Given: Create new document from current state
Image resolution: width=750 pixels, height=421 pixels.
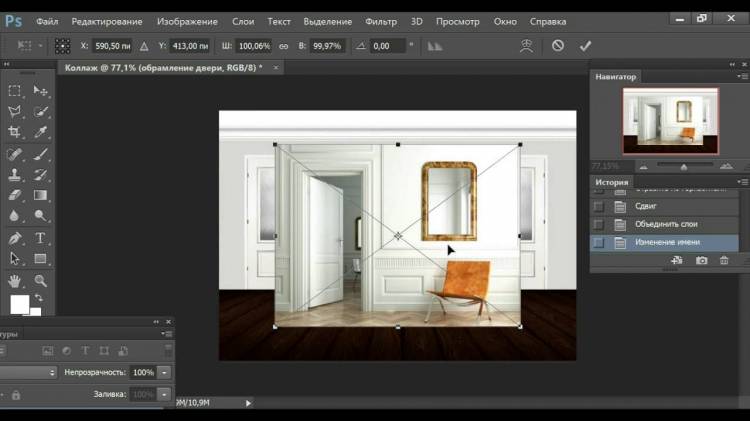Looking at the screenshot, I should point(677,260).
